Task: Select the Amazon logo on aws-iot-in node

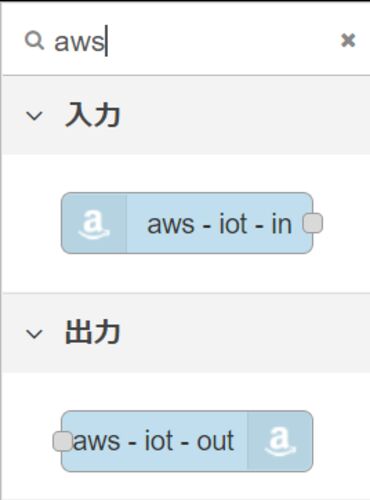Action: (94, 223)
